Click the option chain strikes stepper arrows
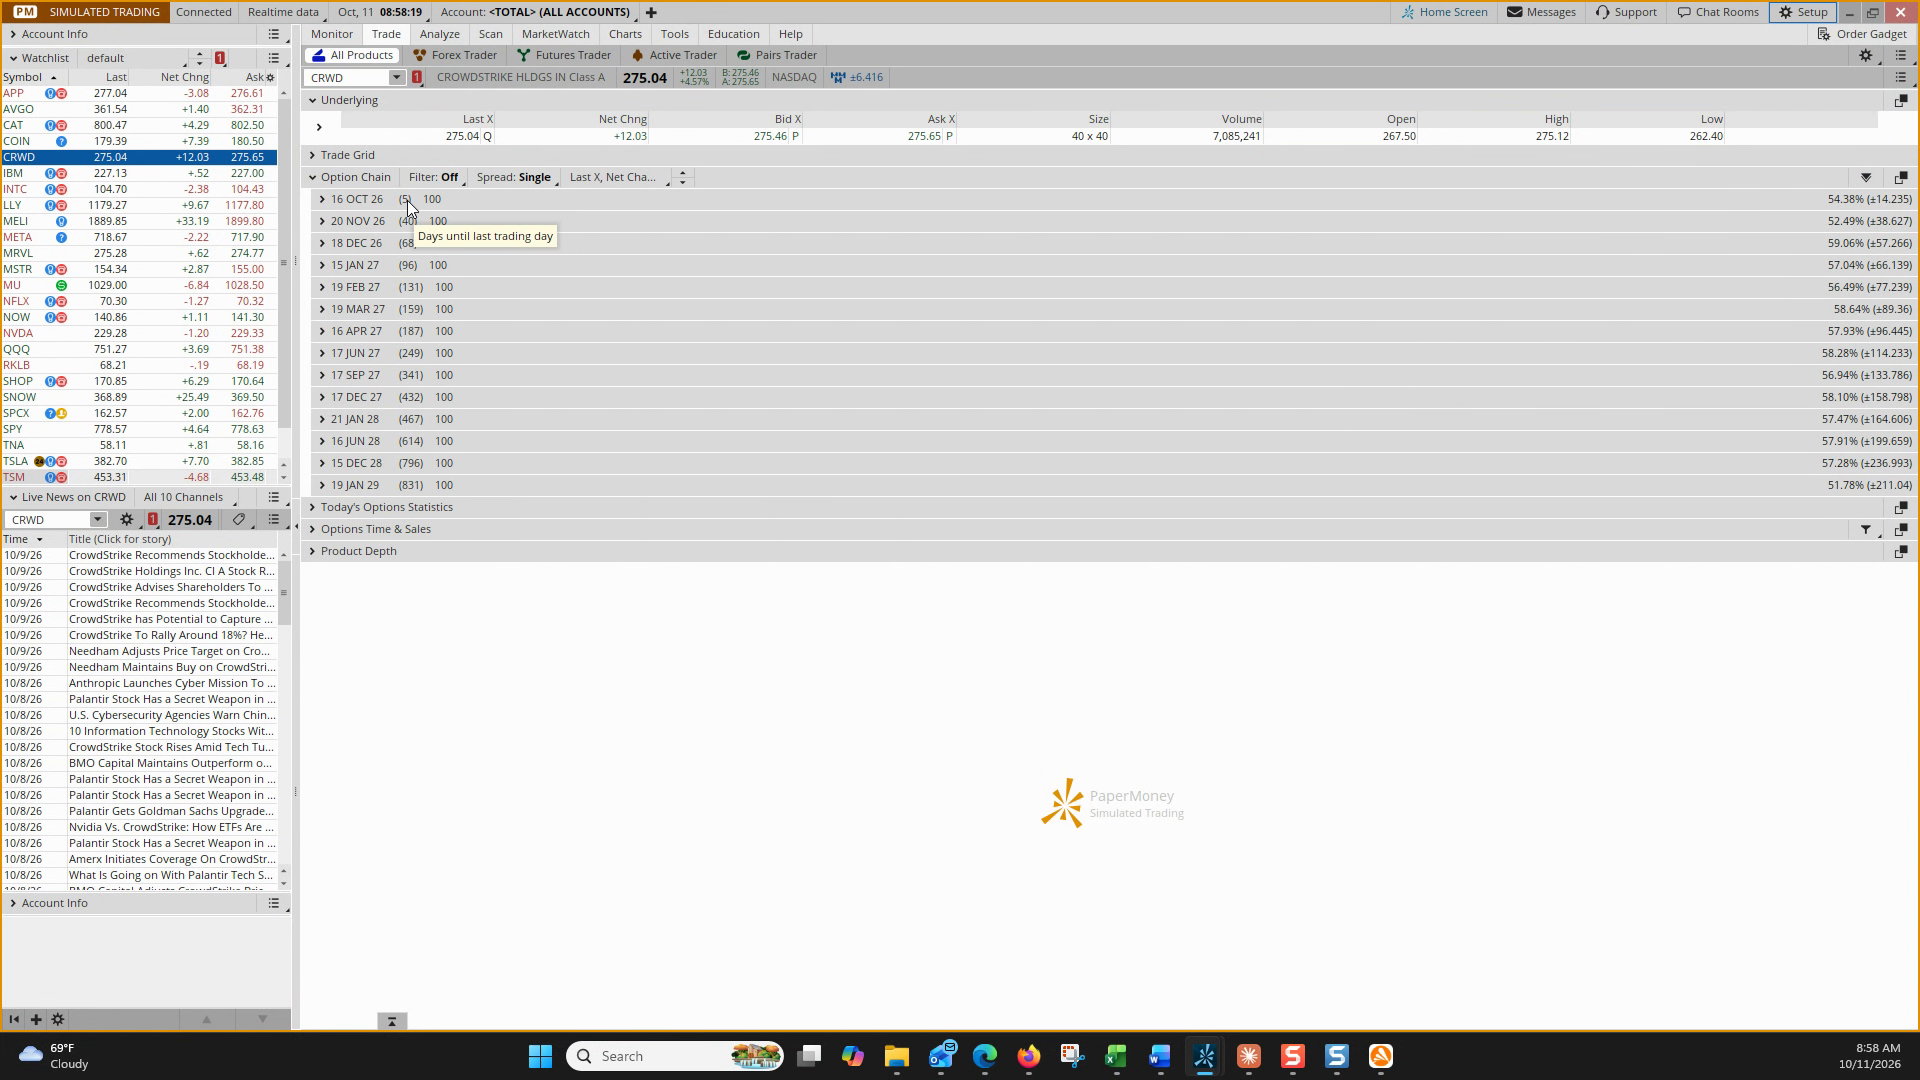The height and width of the screenshot is (1080, 1920). coord(683,178)
